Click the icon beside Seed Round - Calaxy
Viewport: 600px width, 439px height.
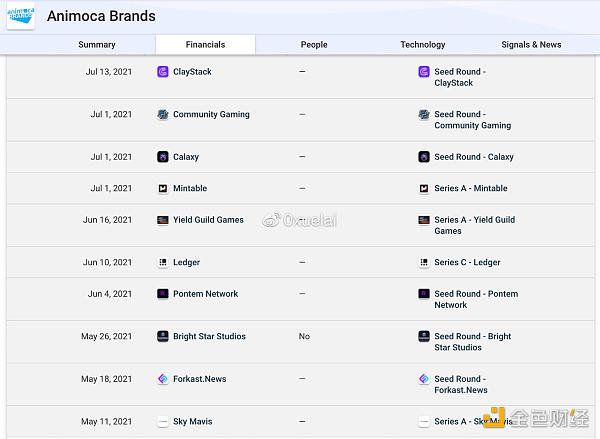424,157
